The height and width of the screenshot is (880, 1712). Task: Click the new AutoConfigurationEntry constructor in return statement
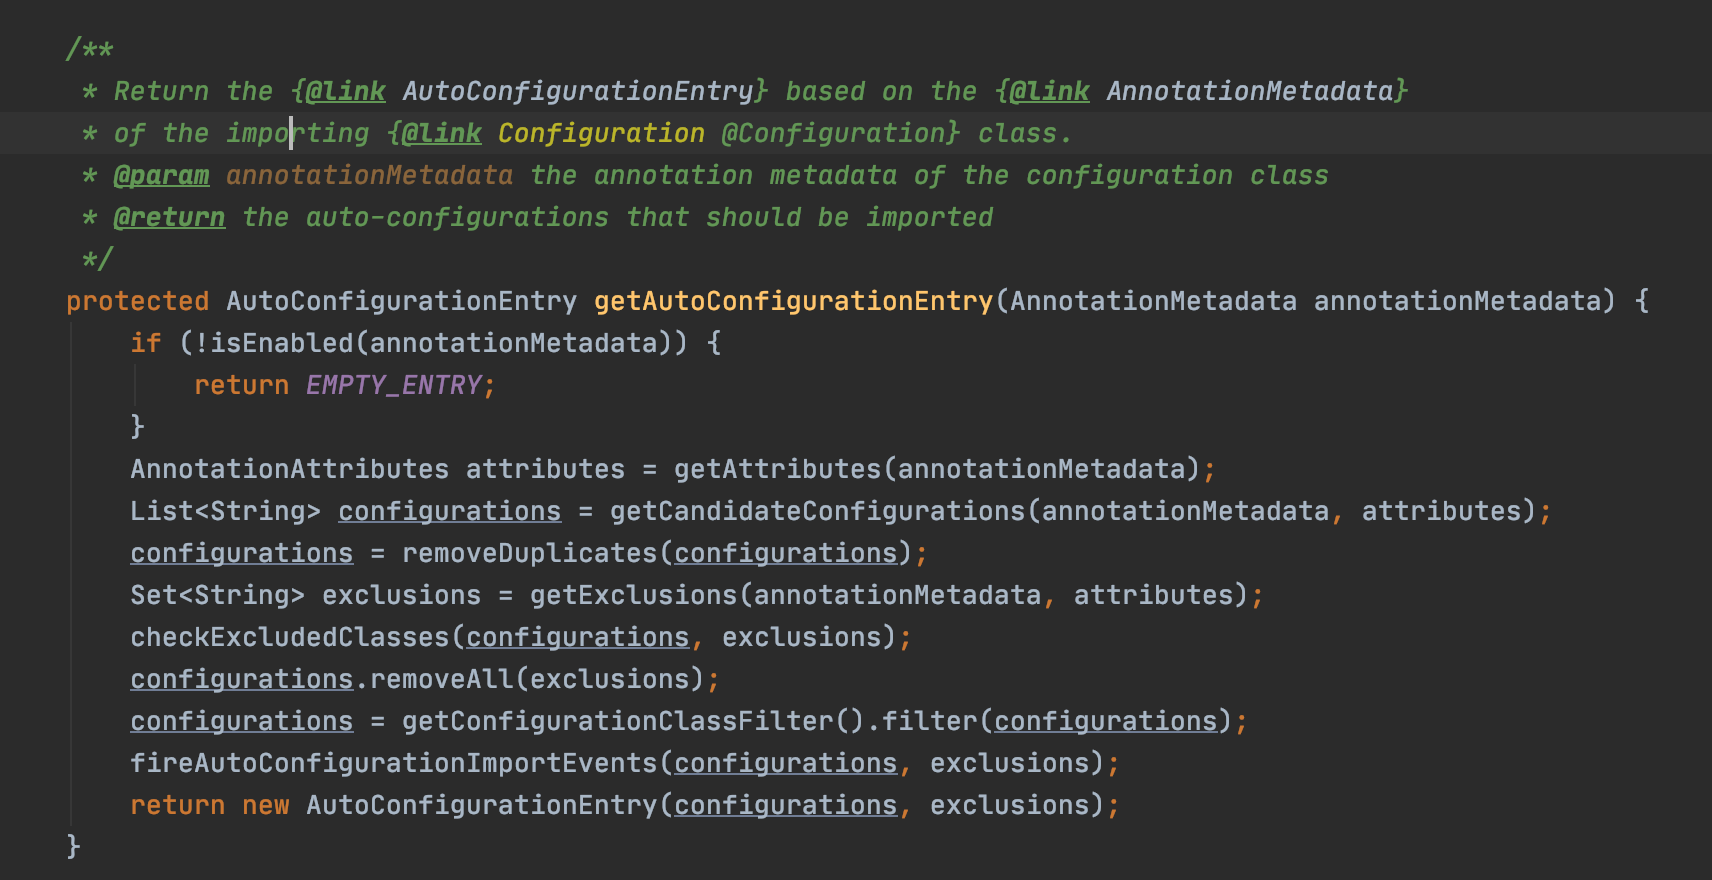(x=449, y=805)
